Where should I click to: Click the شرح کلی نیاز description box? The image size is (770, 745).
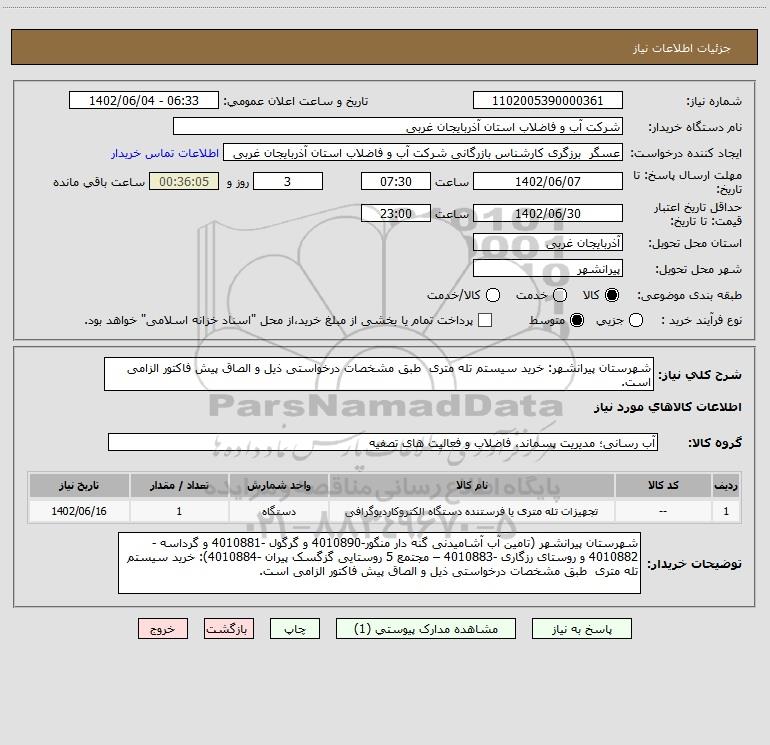click(x=379, y=375)
